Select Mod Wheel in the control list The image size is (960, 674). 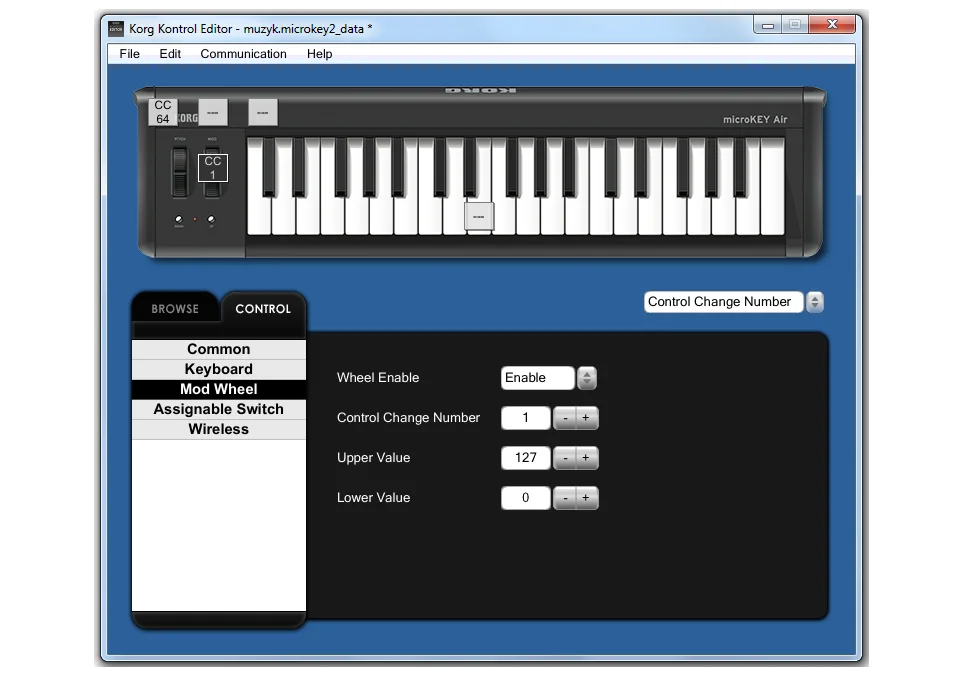point(219,389)
